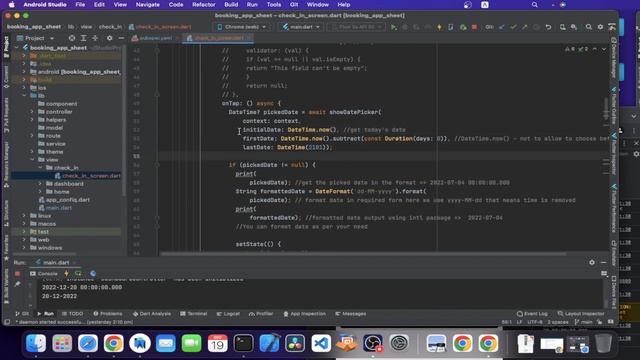The width and height of the screenshot is (640, 360).
Task: Stop process with red square in Run panel
Action: point(17,273)
